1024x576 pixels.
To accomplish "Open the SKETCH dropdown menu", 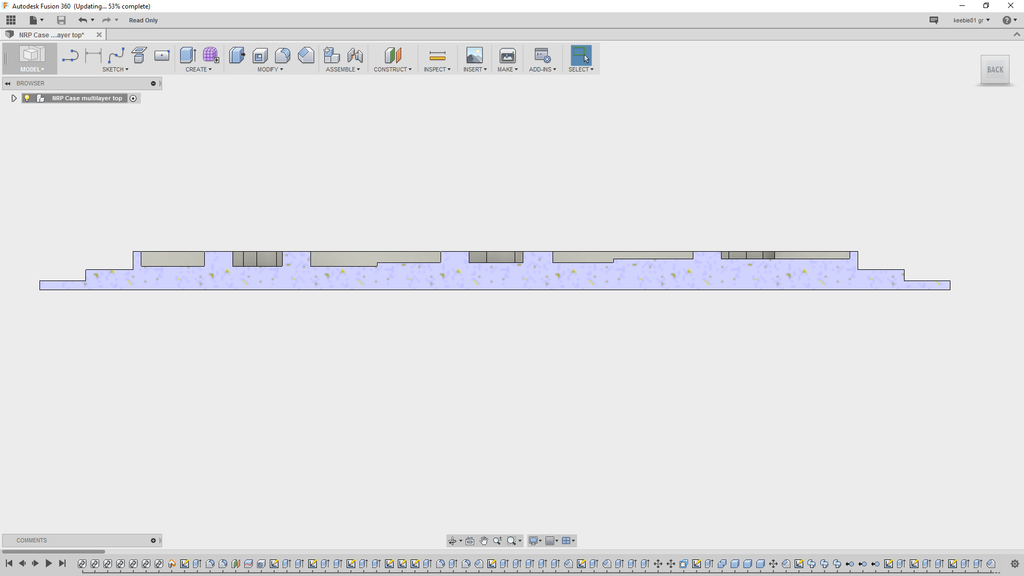I will [x=116, y=69].
